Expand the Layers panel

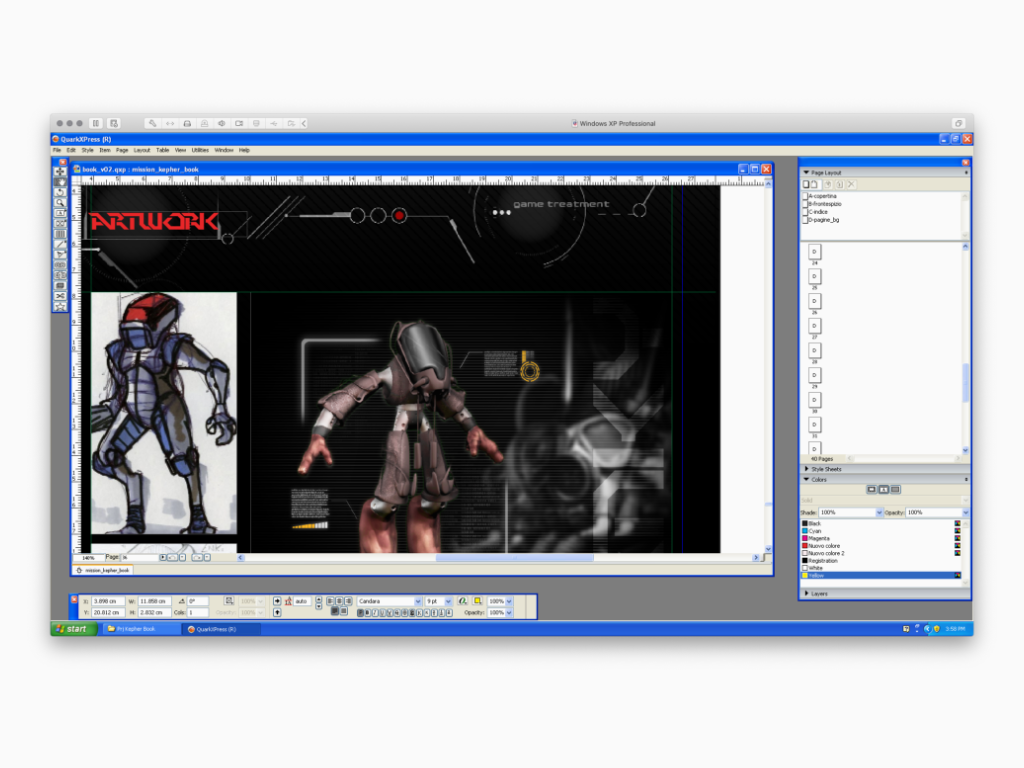point(807,594)
